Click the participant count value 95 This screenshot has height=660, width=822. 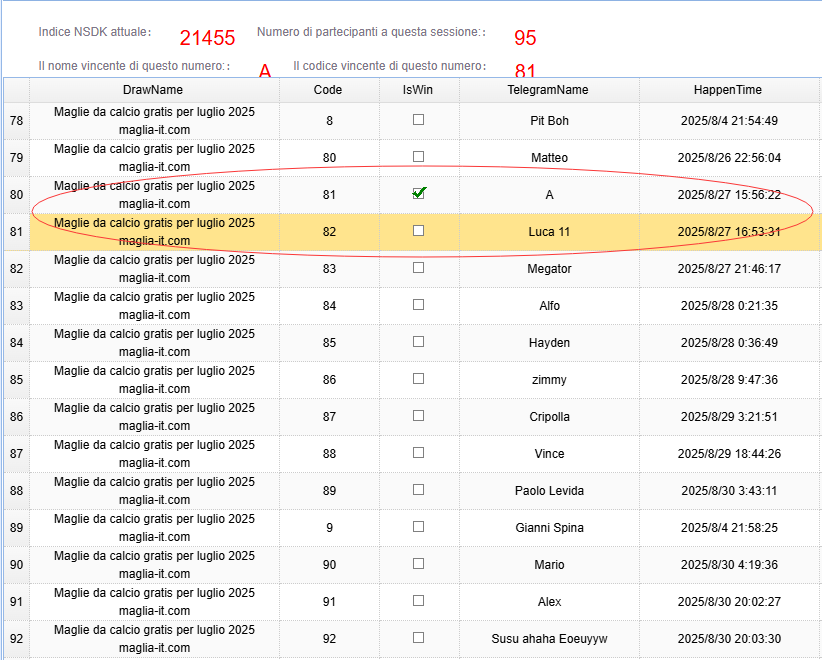coord(525,38)
